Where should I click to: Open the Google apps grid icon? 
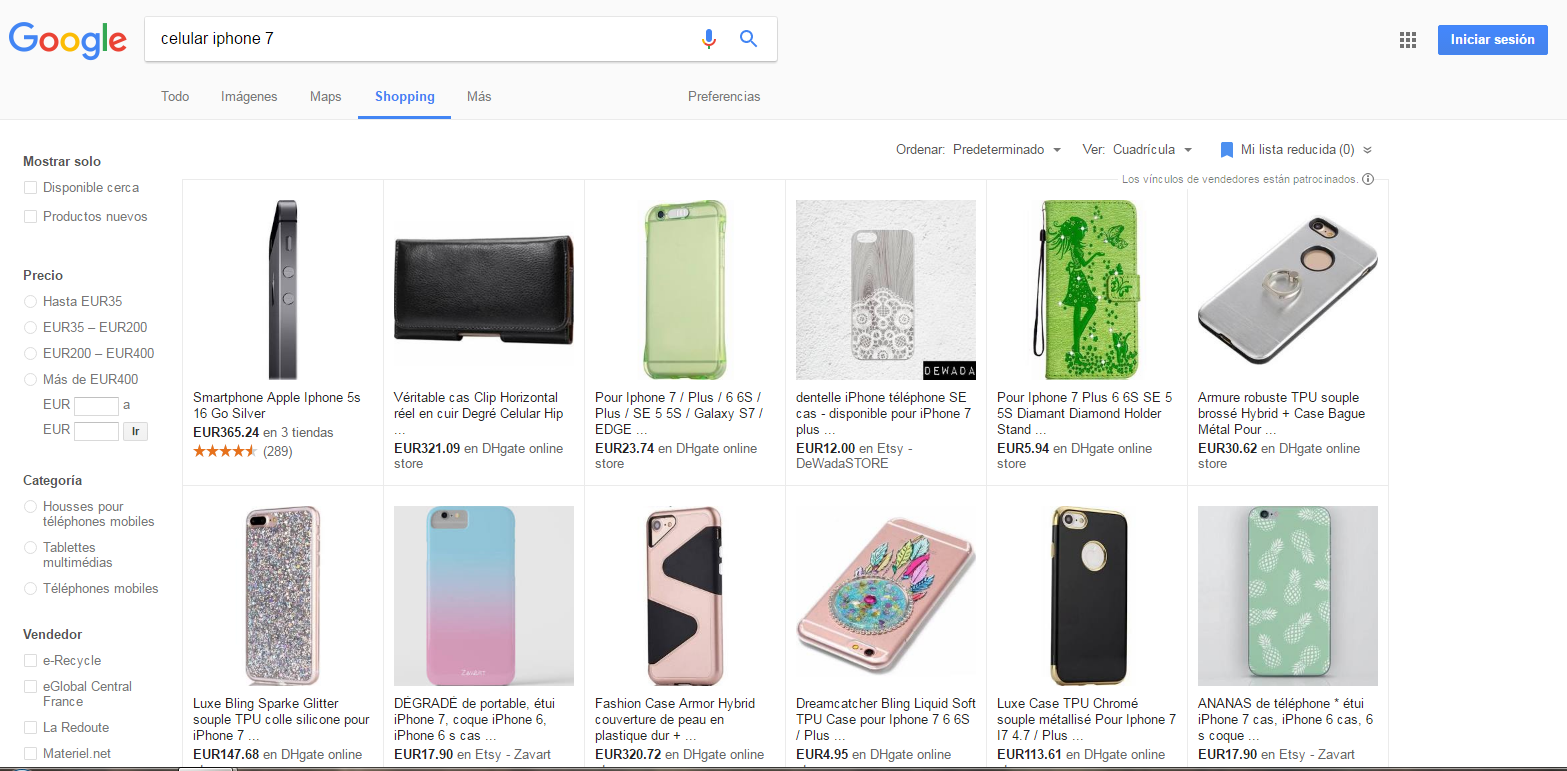(x=1408, y=40)
